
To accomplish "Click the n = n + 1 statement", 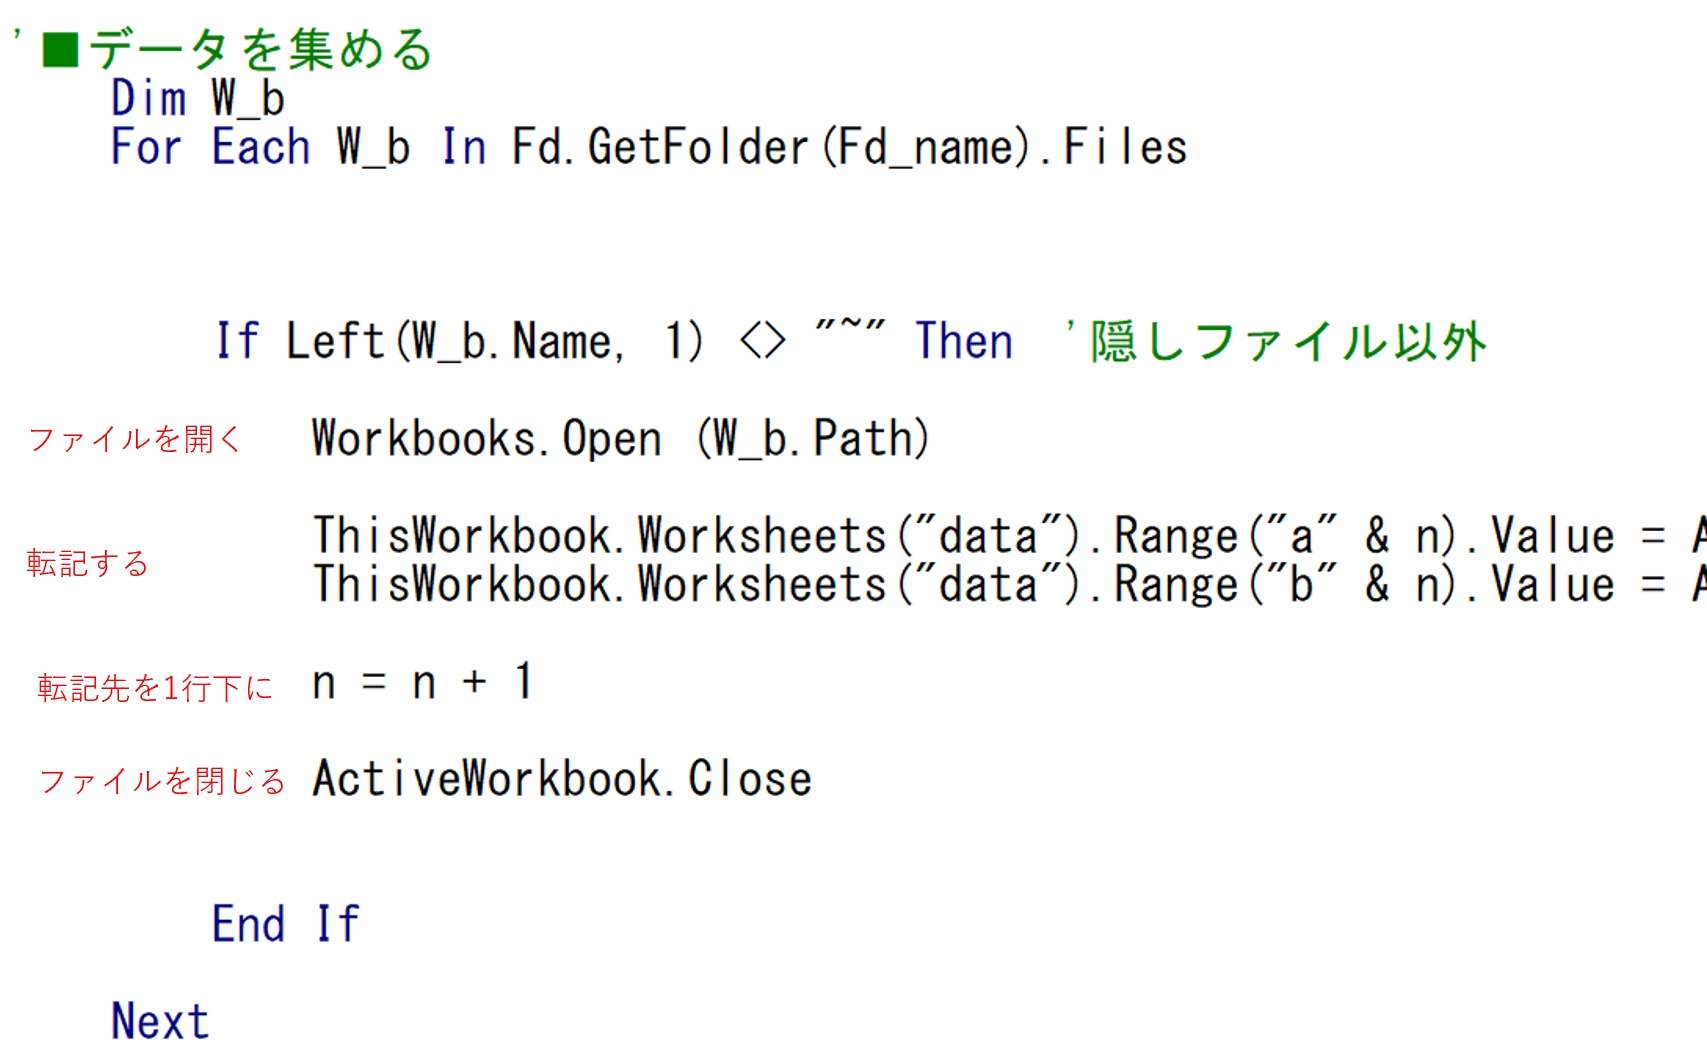I will (422, 683).
